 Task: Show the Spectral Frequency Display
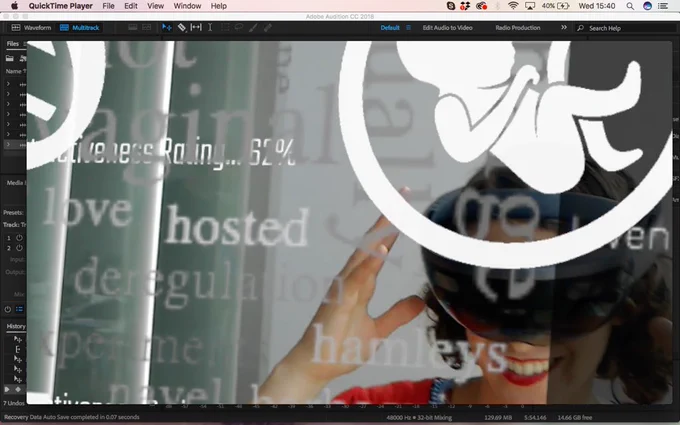coord(133,27)
